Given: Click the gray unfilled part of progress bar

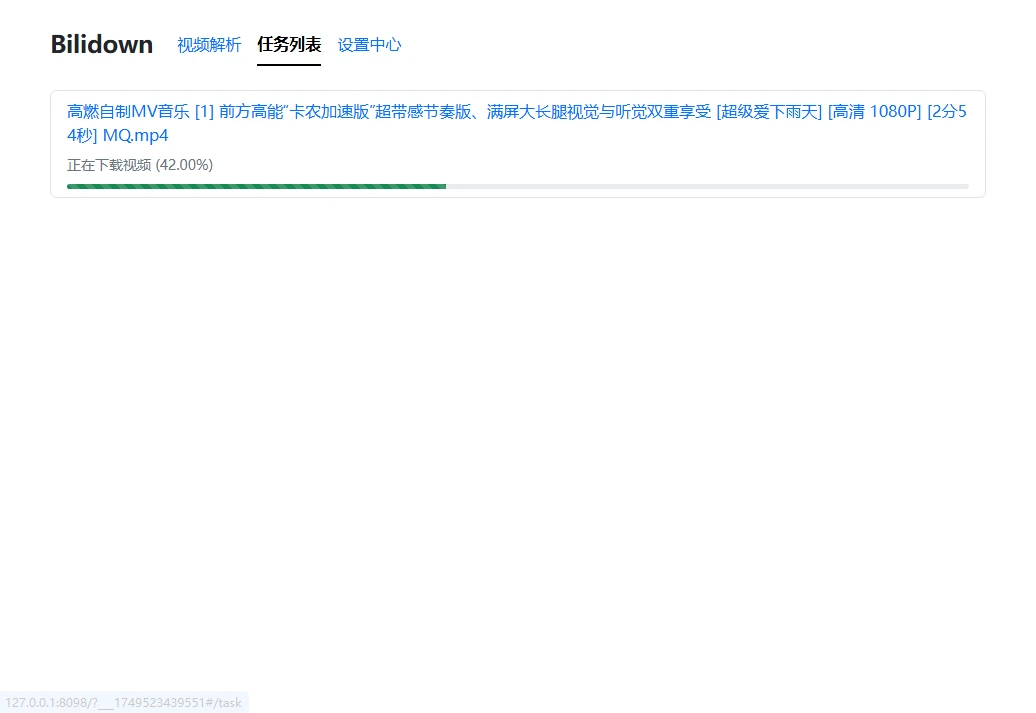Looking at the screenshot, I should pos(700,186).
